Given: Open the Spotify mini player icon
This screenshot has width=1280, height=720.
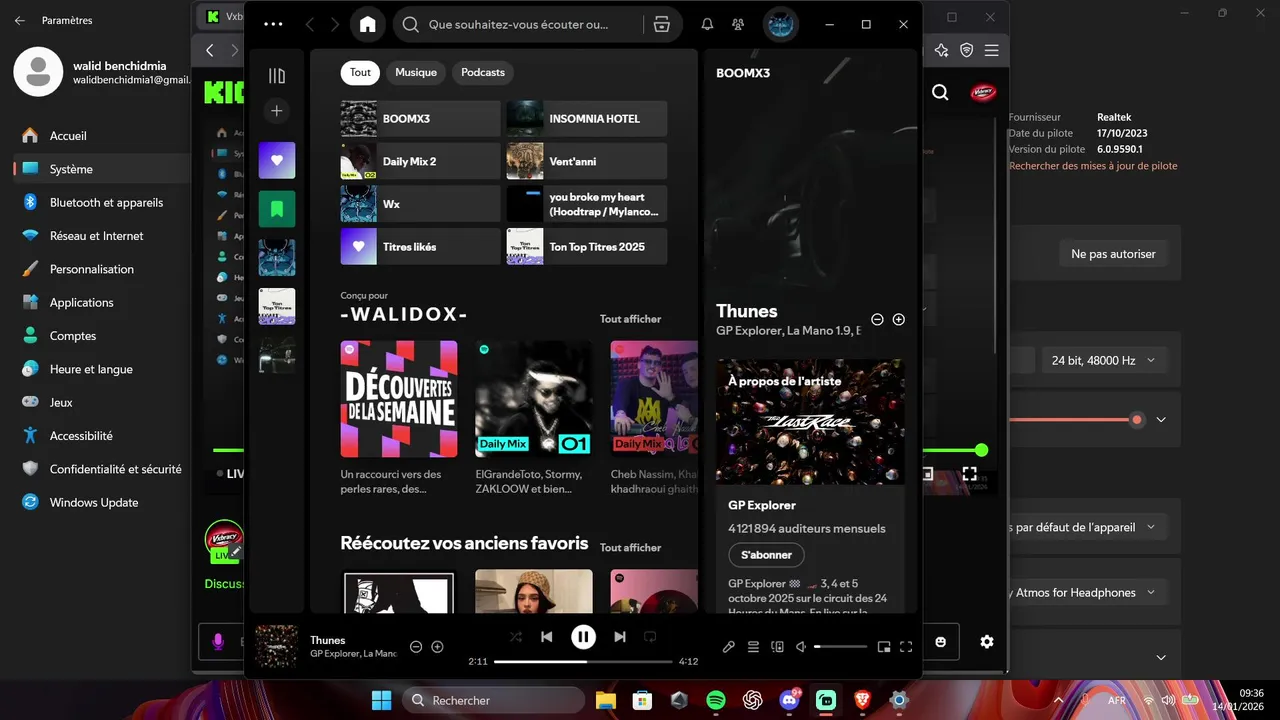Looking at the screenshot, I should click(884, 647).
